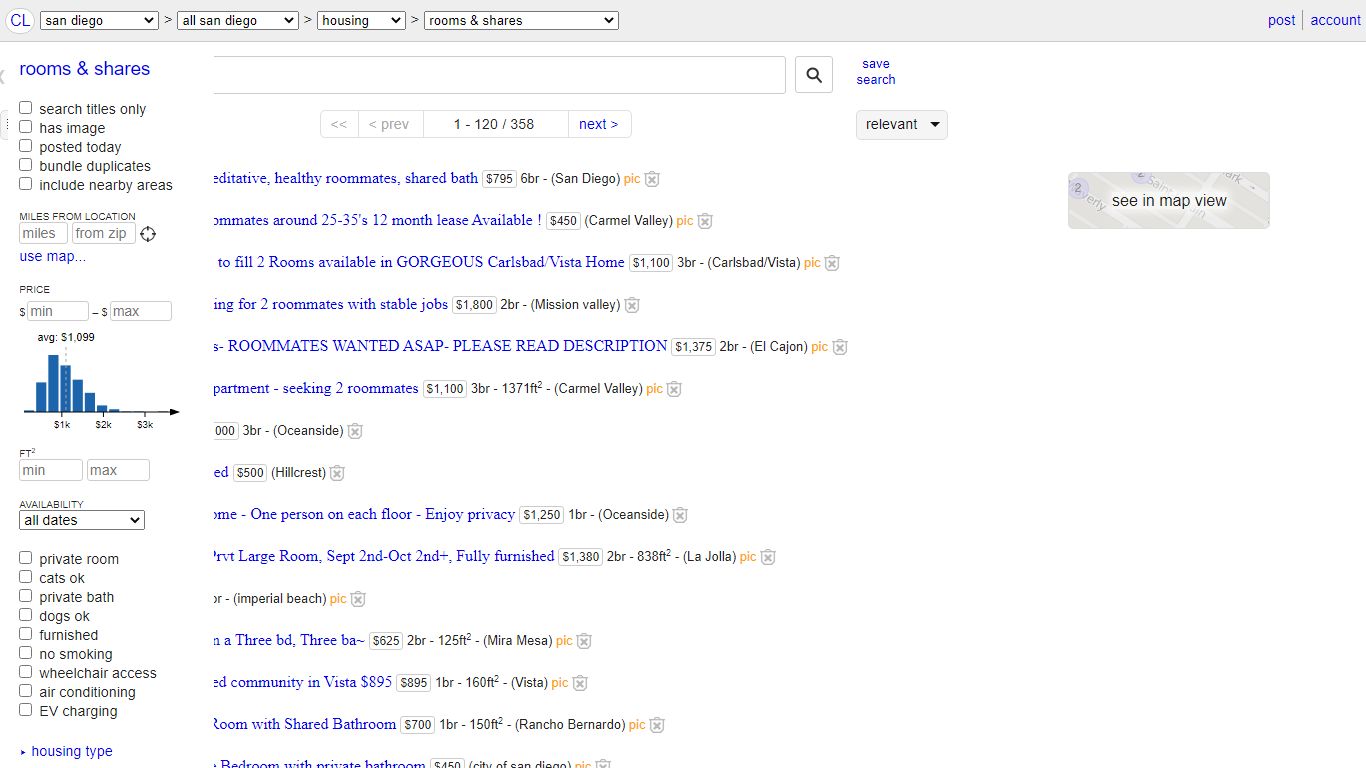Open Room with Shared Bathroom listing

305,724
